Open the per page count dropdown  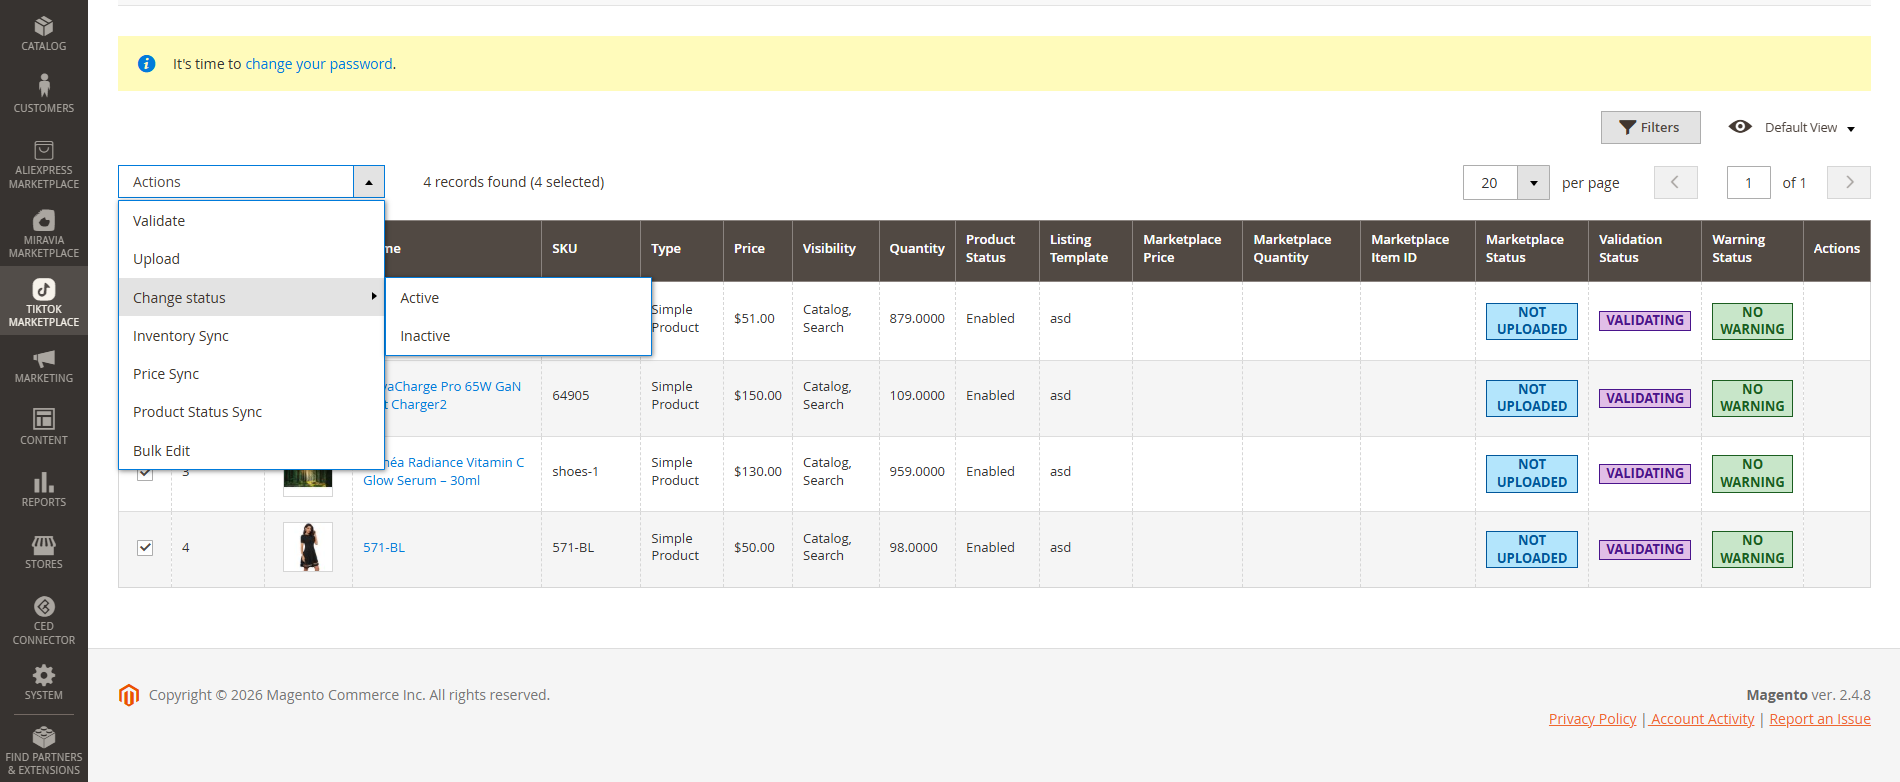coord(1533,183)
